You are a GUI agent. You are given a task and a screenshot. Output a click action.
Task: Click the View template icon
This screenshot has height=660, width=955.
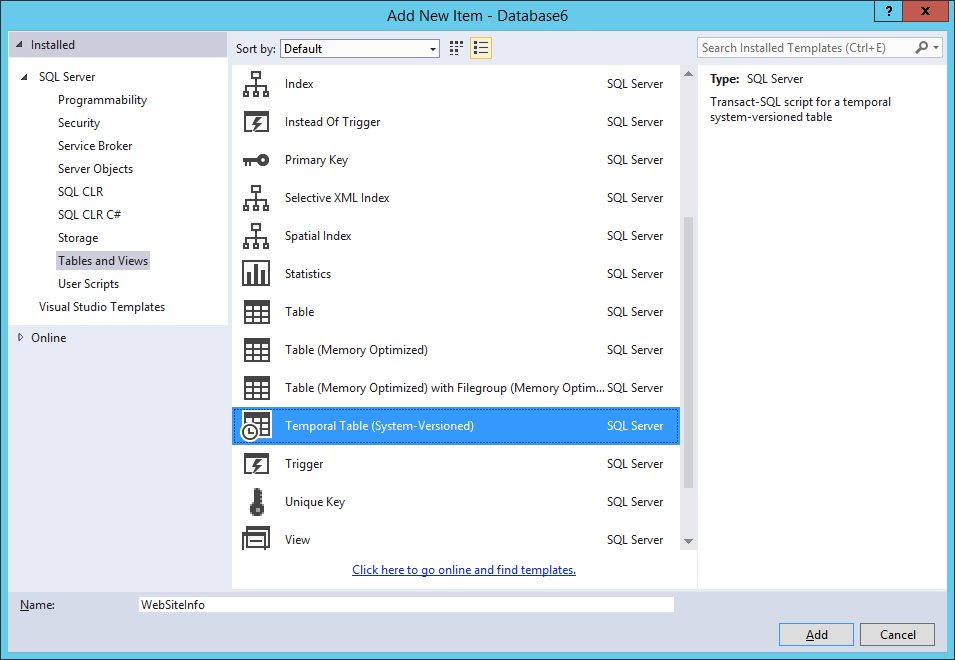(x=256, y=540)
